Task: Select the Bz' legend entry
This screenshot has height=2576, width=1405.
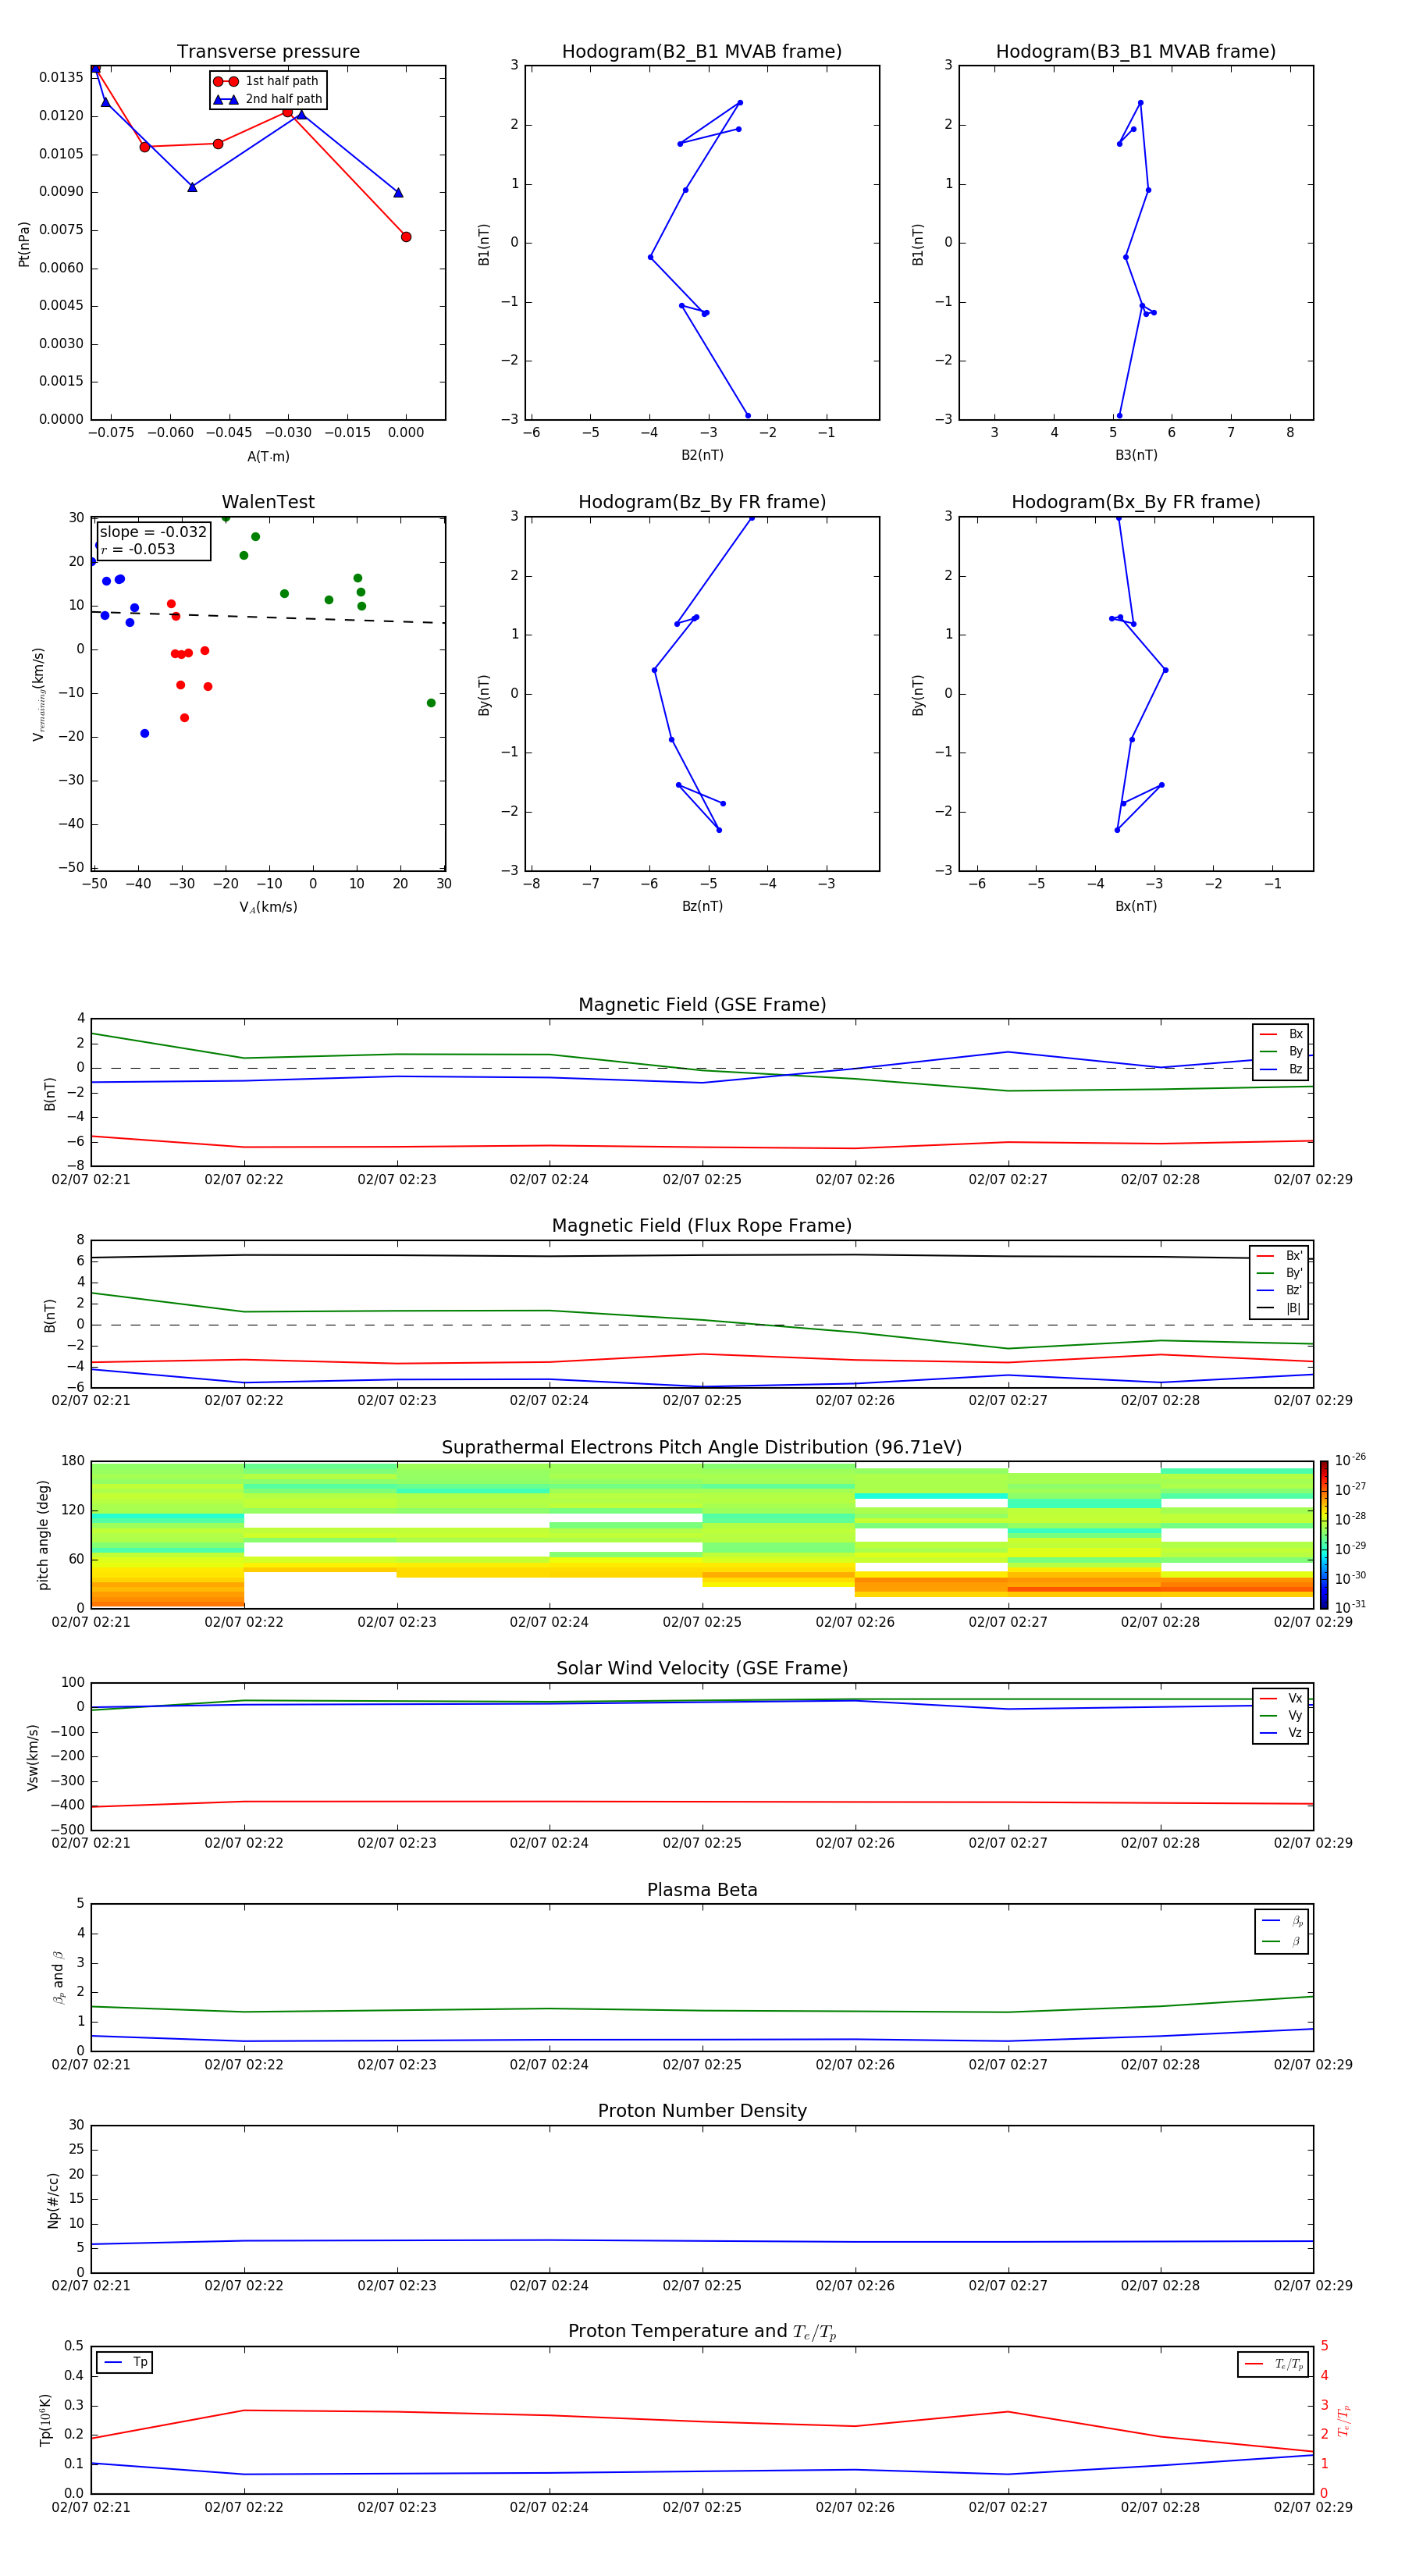Action: click(1280, 1290)
